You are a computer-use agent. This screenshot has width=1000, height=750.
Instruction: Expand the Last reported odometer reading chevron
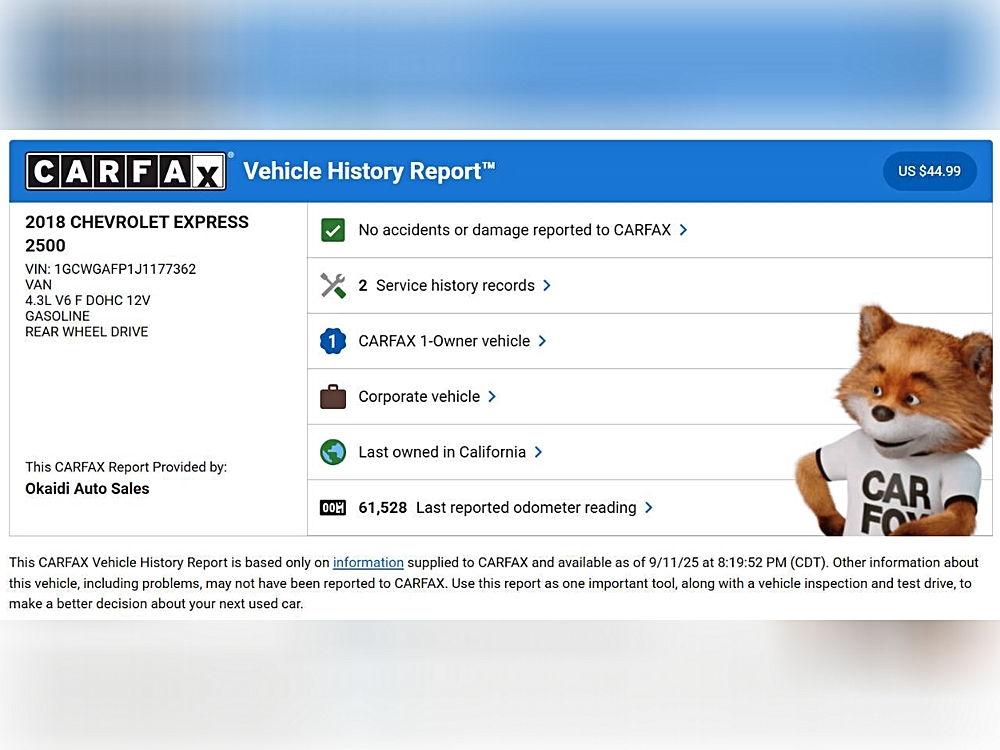point(649,508)
